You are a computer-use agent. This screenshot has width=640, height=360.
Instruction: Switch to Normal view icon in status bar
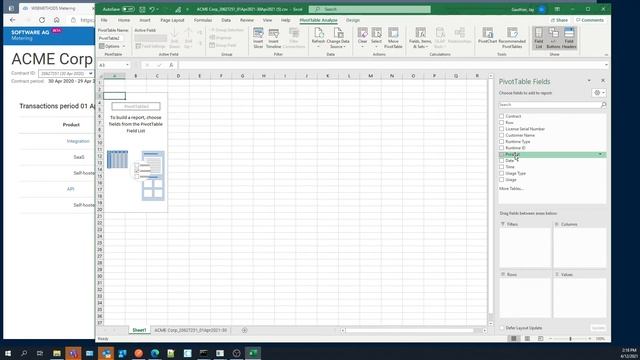[x=513, y=338]
